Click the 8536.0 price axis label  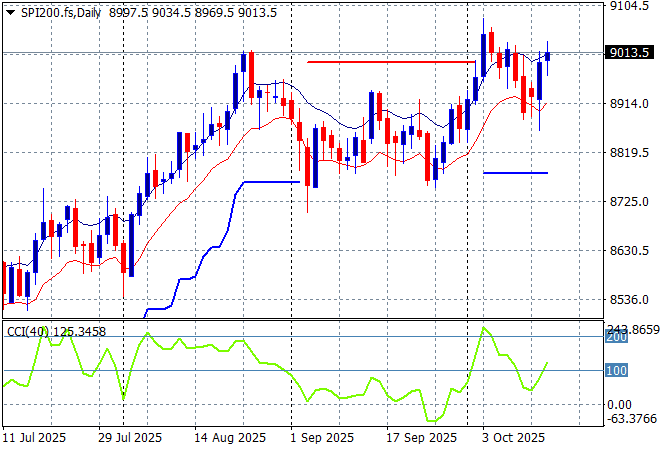[x=630, y=299]
